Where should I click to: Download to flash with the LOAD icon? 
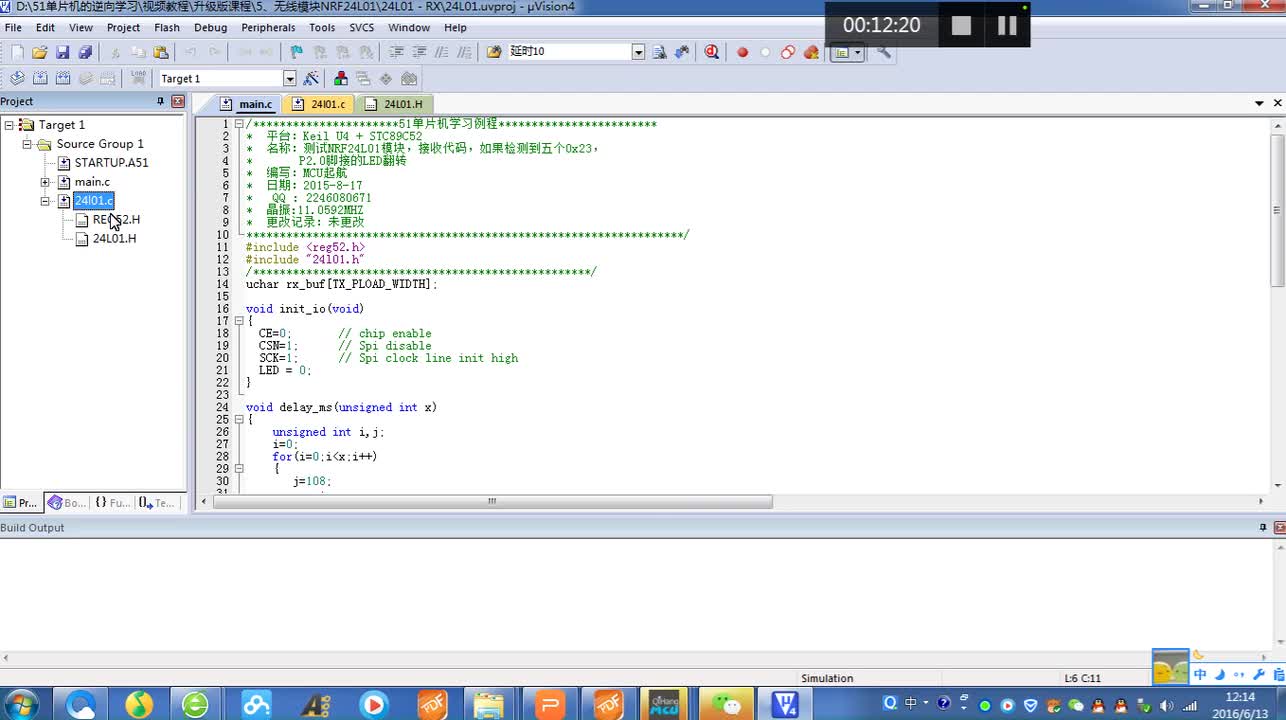pos(139,78)
